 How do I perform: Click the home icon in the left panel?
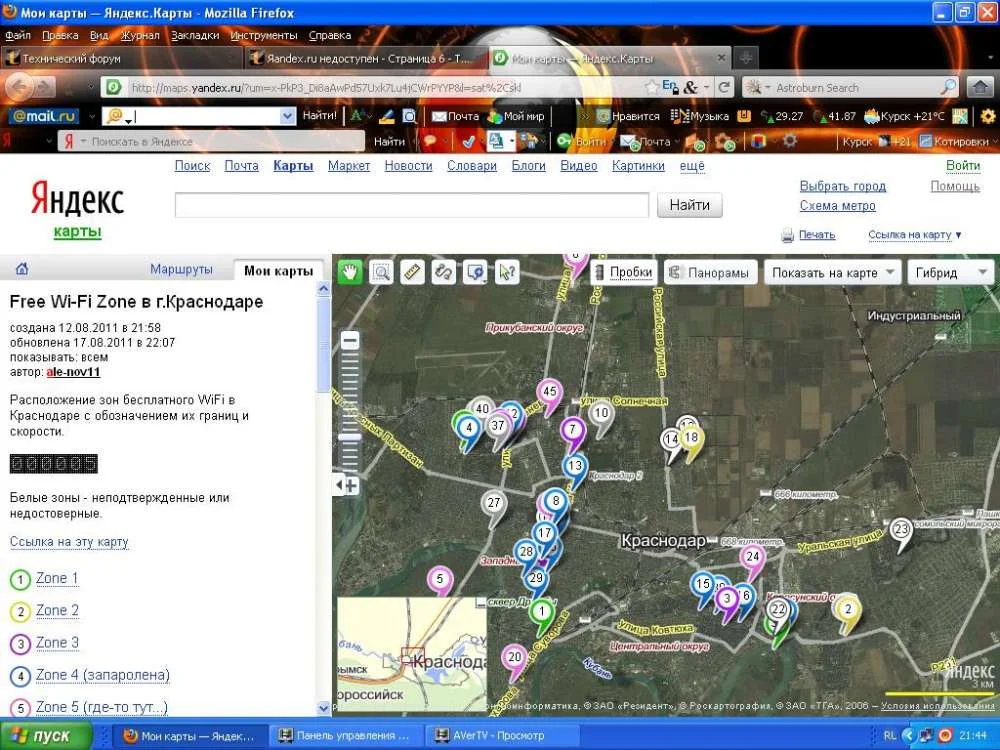pos(22,269)
